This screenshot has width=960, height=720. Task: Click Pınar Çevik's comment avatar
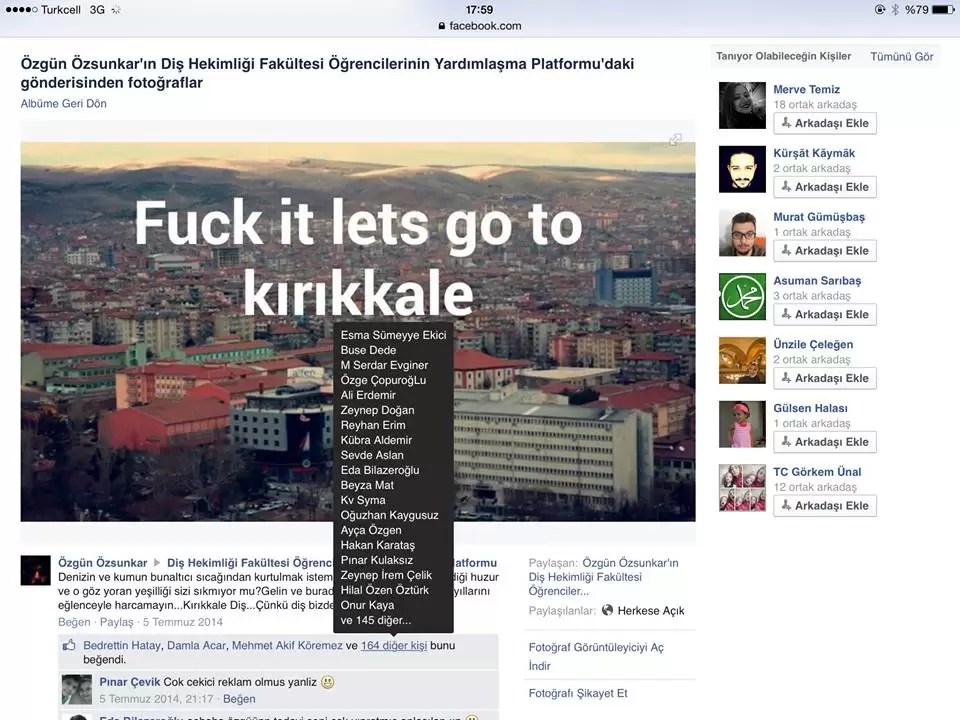point(77,689)
